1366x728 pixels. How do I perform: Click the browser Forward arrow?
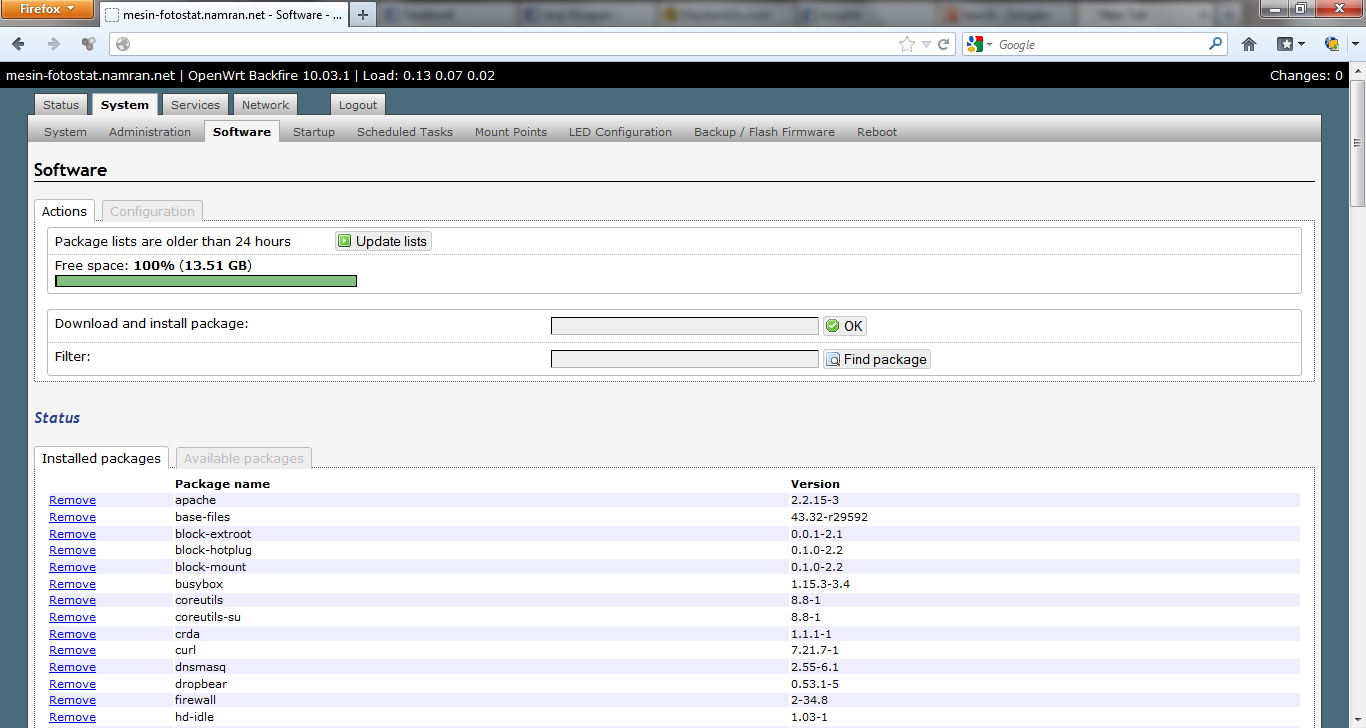click(x=54, y=44)
